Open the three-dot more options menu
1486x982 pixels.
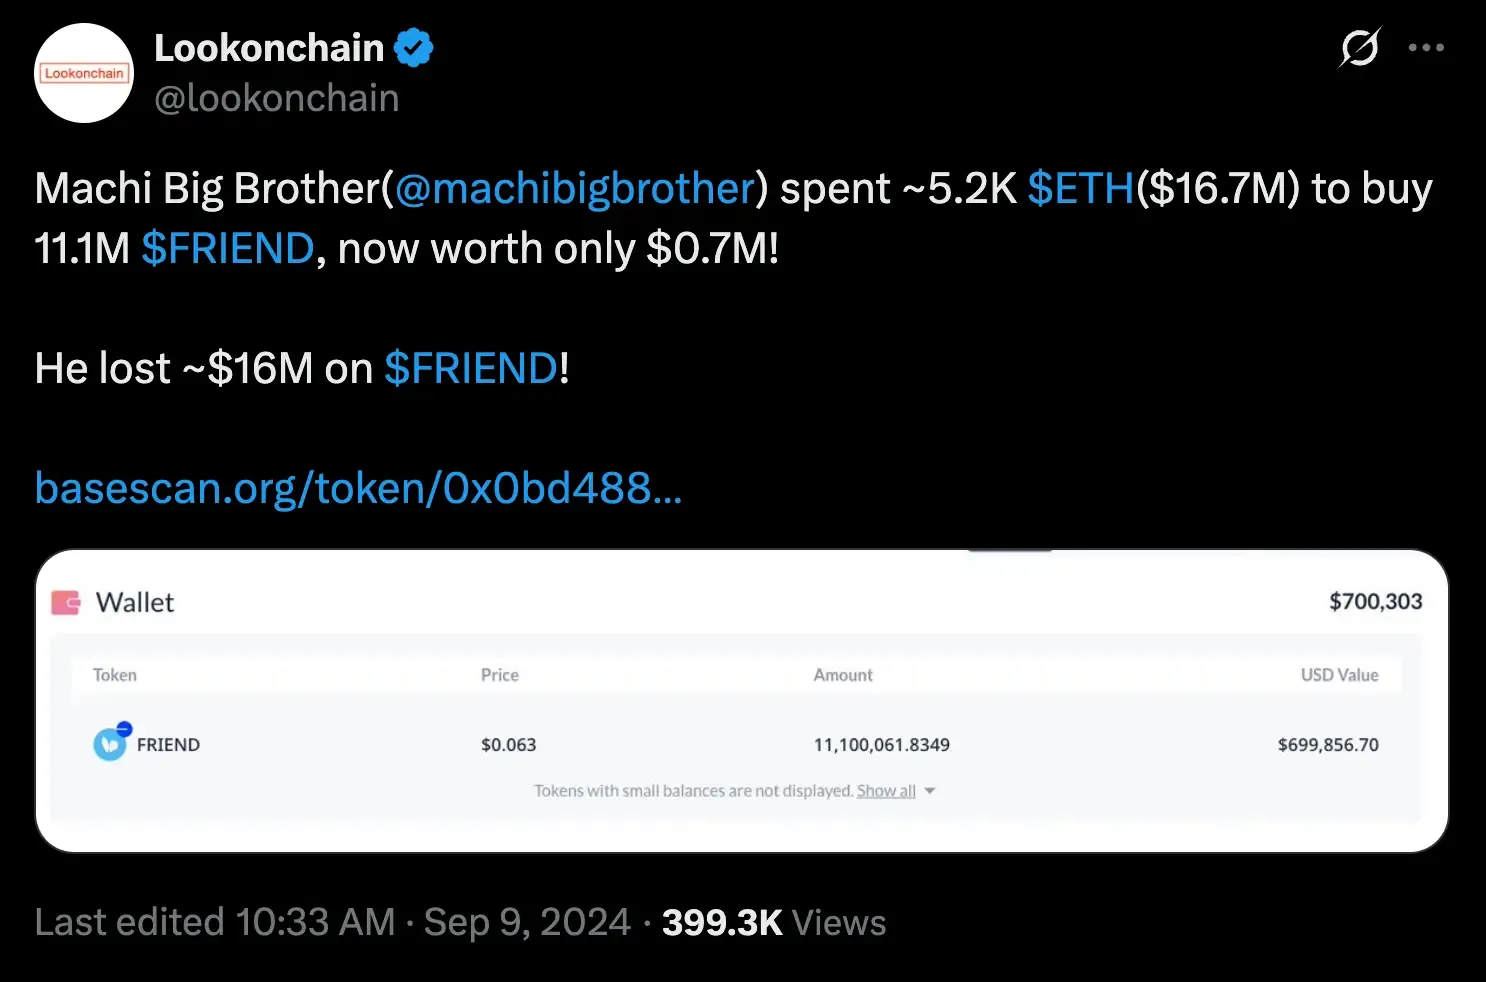[1427, 47]
